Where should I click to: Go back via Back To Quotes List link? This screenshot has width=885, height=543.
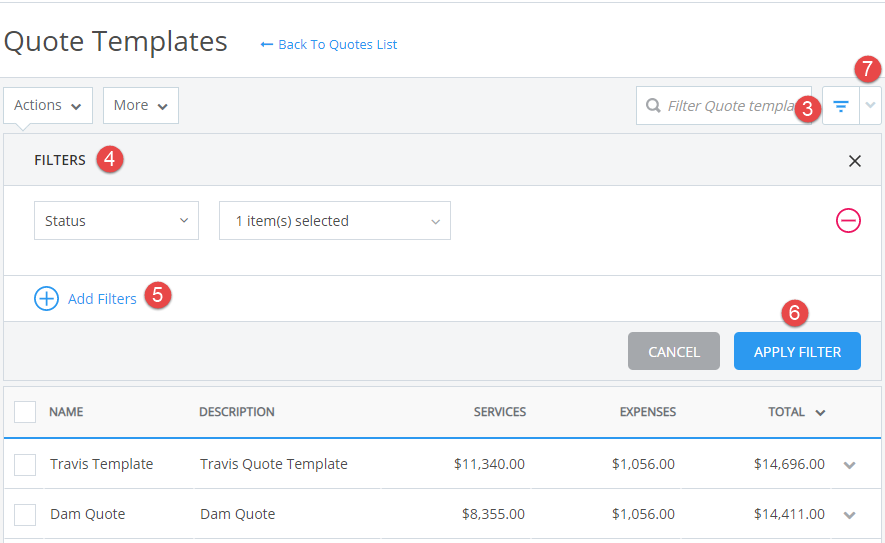pos(328,45)
